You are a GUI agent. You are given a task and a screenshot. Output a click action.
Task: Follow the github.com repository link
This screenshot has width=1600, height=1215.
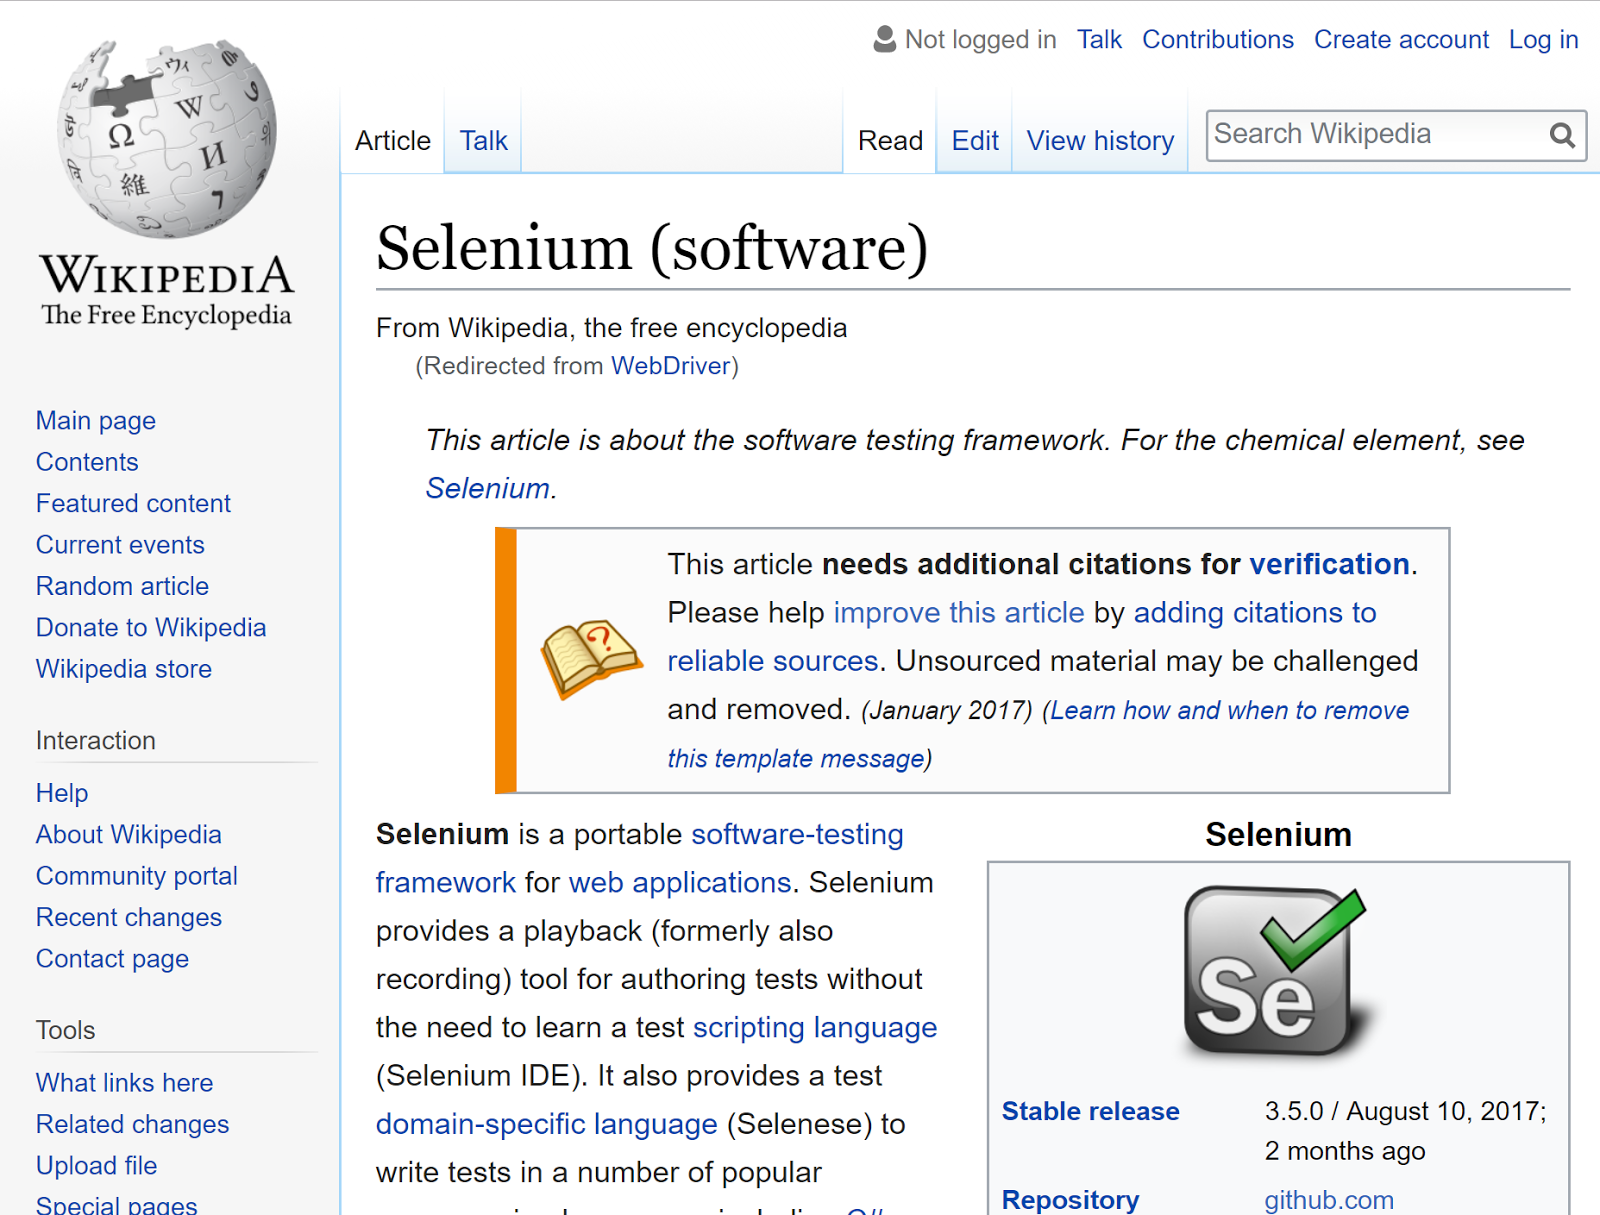pyautogui.click(x=1328, y=1199)
